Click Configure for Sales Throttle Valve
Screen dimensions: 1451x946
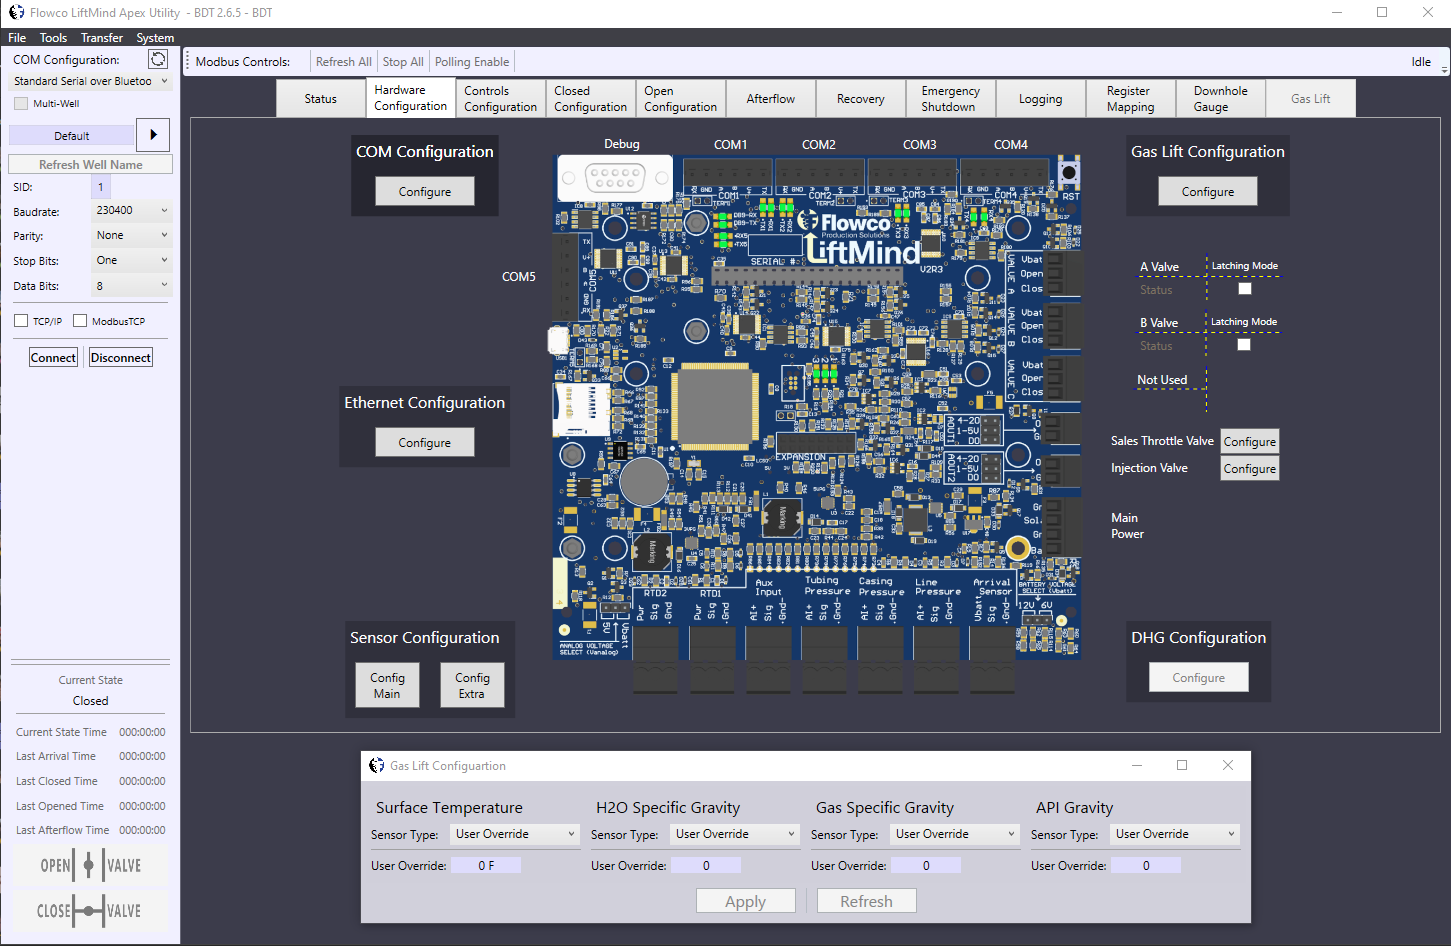coord(1250,442)
